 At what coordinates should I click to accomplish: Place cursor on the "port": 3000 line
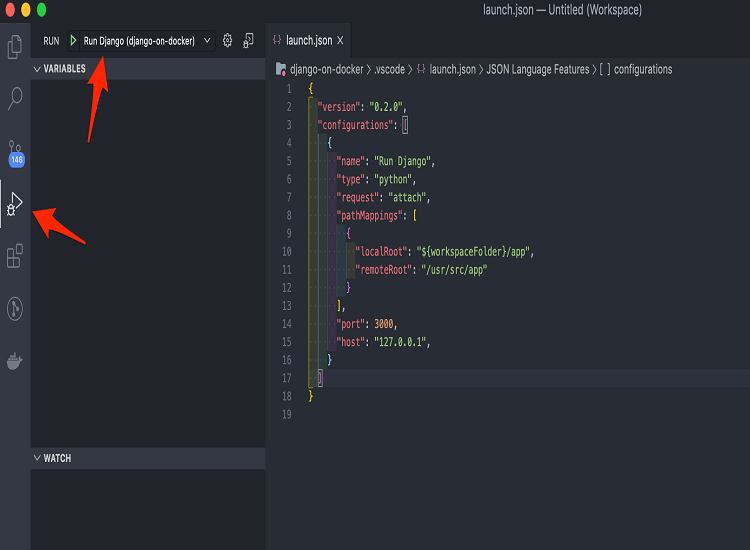tap(370, 324)
